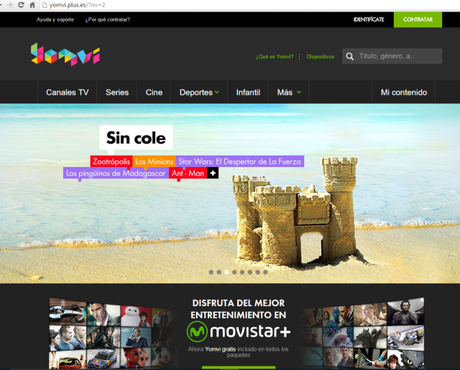Click the IDENTIFÍCATE login button
This screenshot has width=460, height=370.
369,20
